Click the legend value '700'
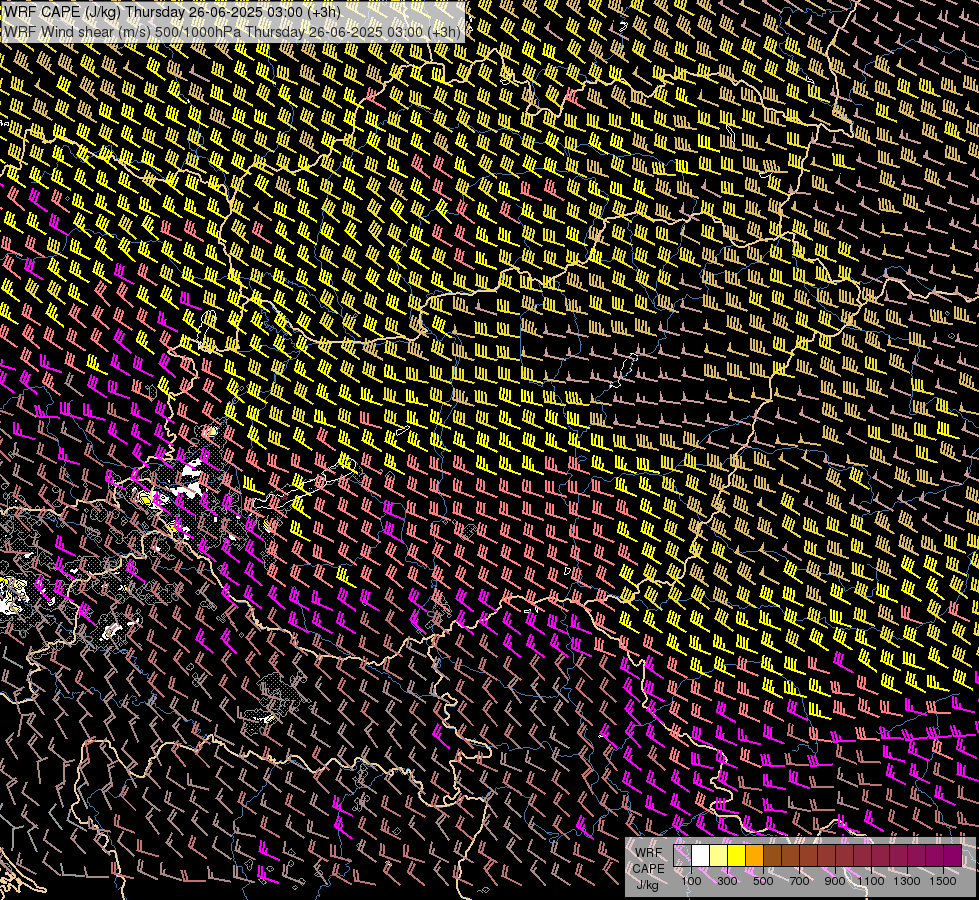The image size is (979, 900). point(799,881)
